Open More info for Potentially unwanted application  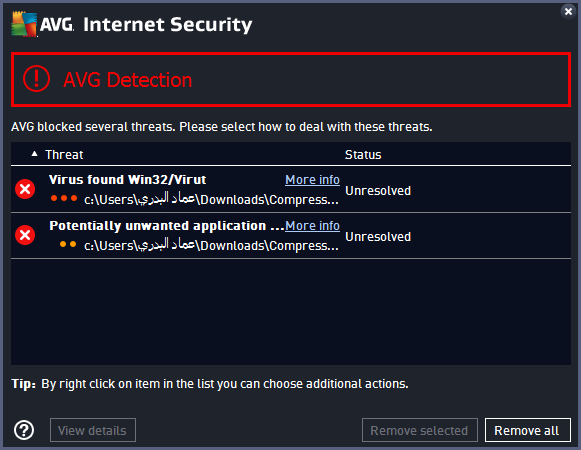(312, 226)
